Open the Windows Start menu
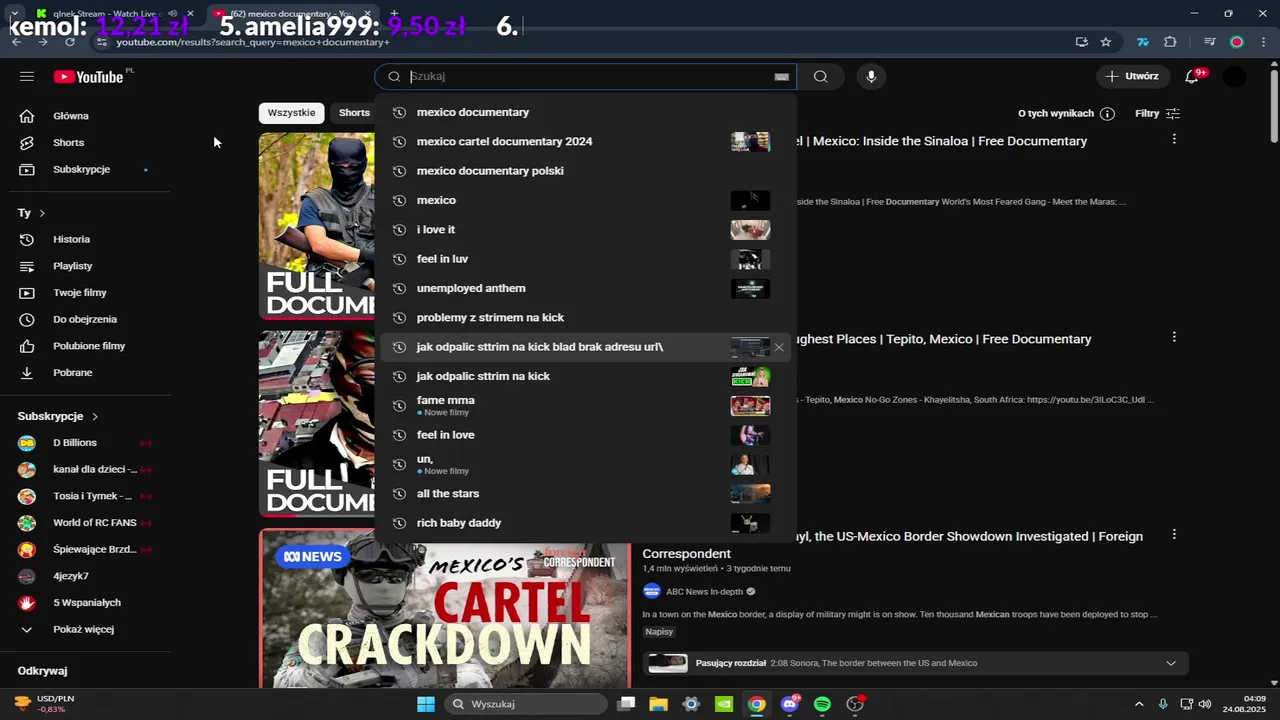Image resolution: width=1280 pixels, height=720 pixels. click(426, 704)
